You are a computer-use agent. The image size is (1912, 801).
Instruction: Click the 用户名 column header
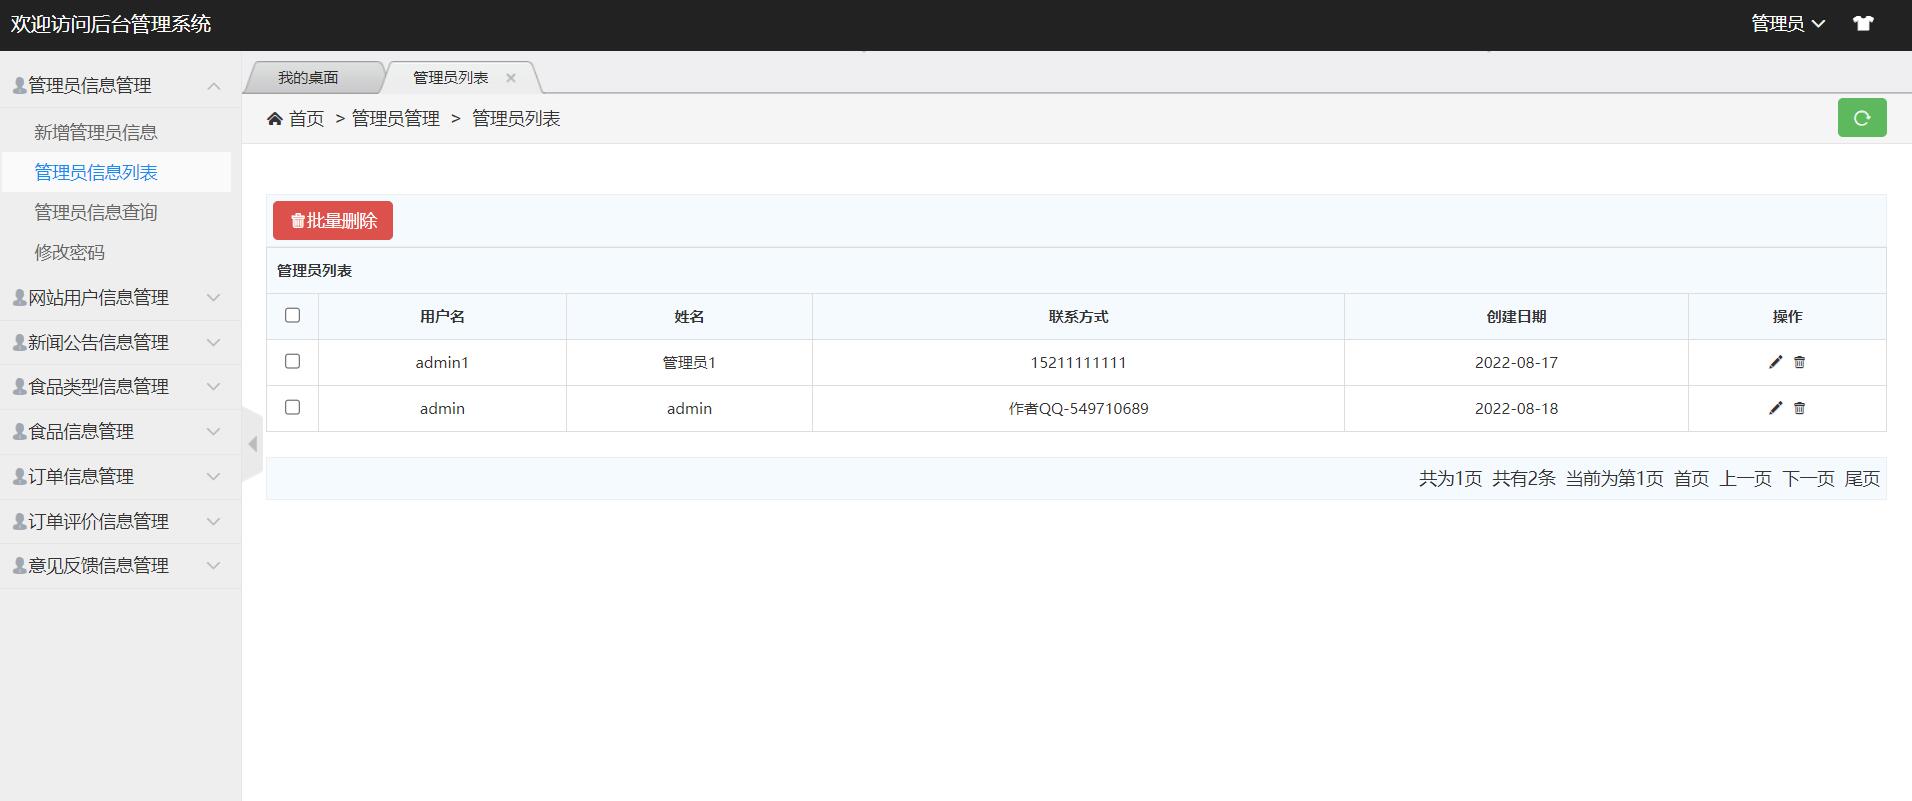[x=442, y=316]
